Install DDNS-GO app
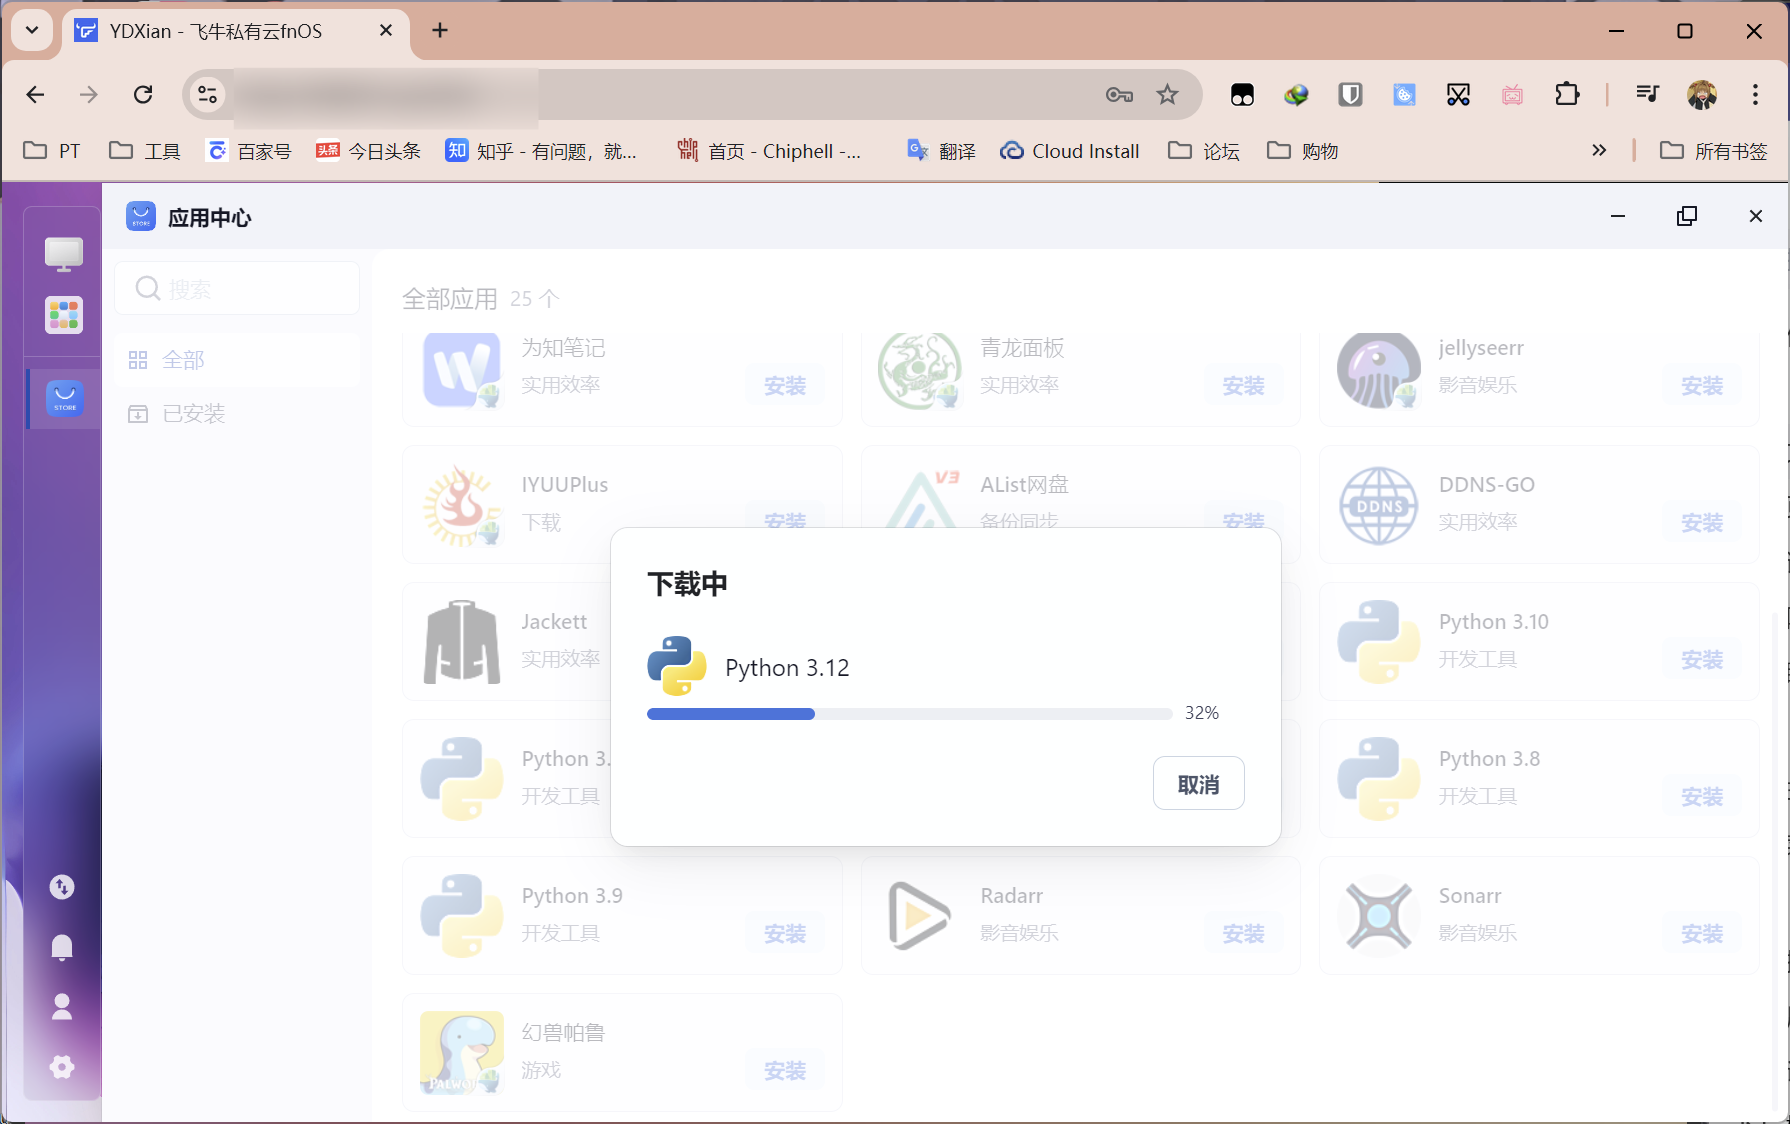 coord(1702,523)
